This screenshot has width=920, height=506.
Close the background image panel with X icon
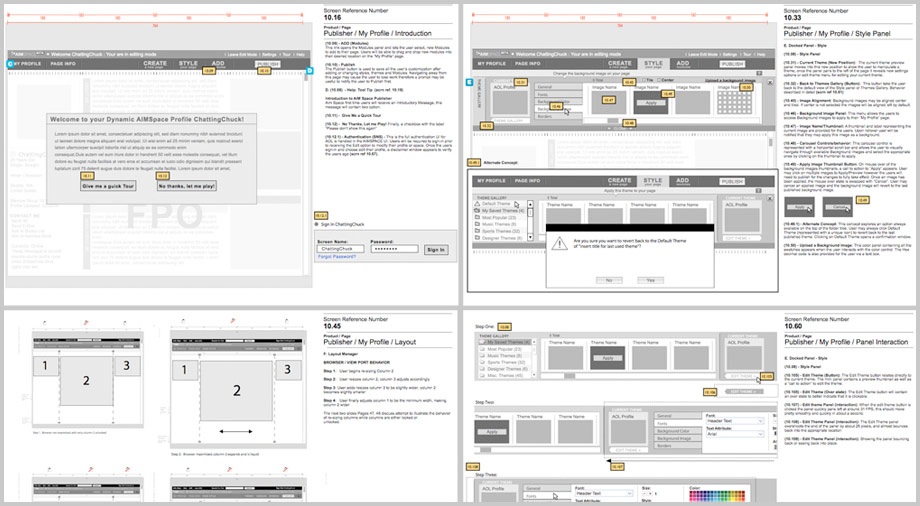pyautogui.click(x=771, y=80)
